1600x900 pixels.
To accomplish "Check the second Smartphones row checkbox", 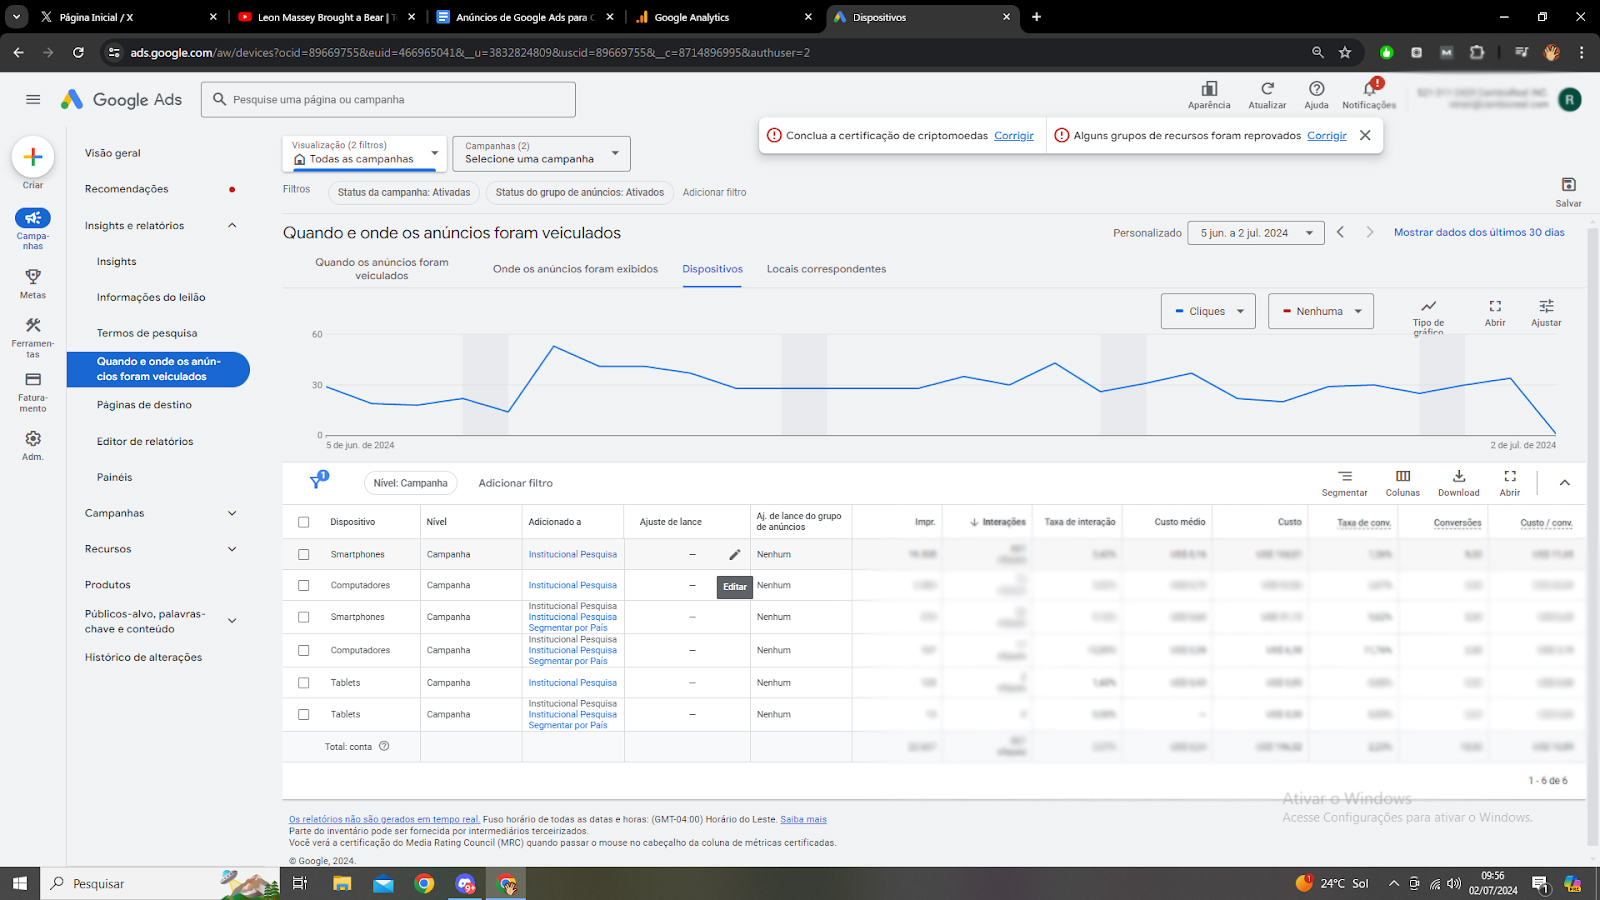I will tap(304, 617).
